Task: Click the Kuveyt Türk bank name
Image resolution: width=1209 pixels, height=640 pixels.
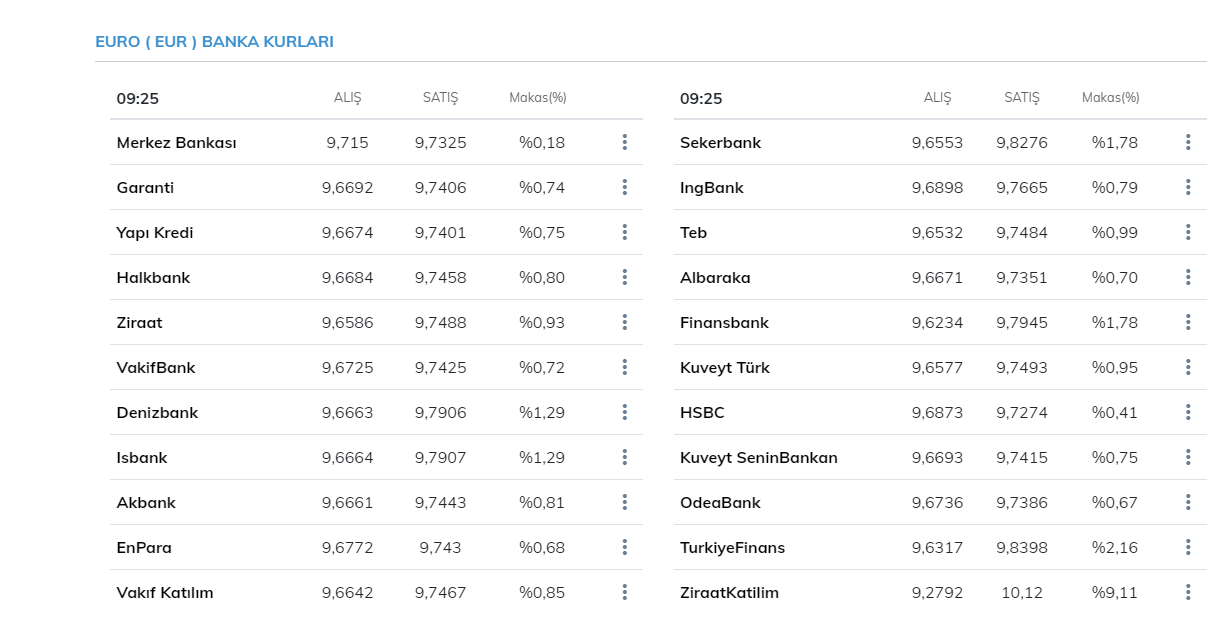Action: tap(725, 368)
